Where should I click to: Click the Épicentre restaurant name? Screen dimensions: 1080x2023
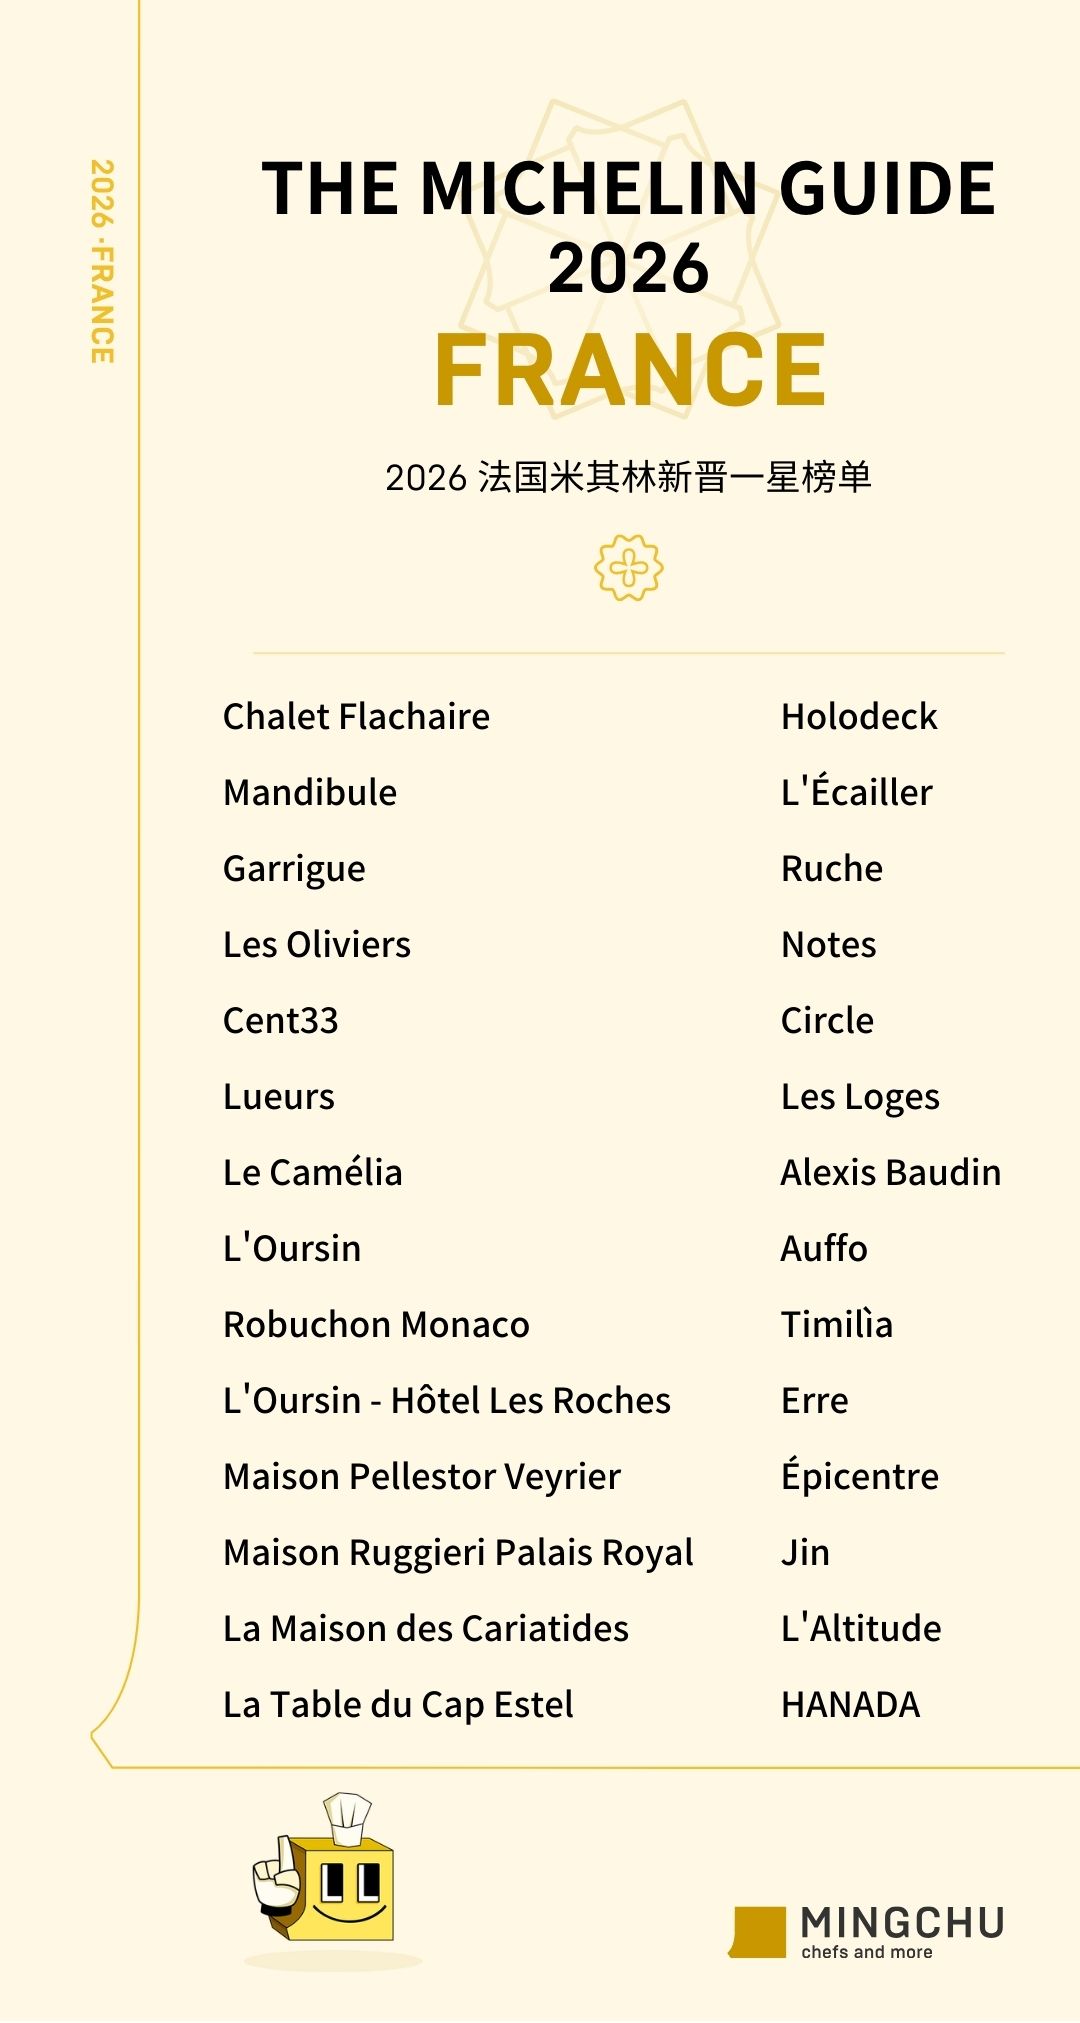coord(859,1476)
